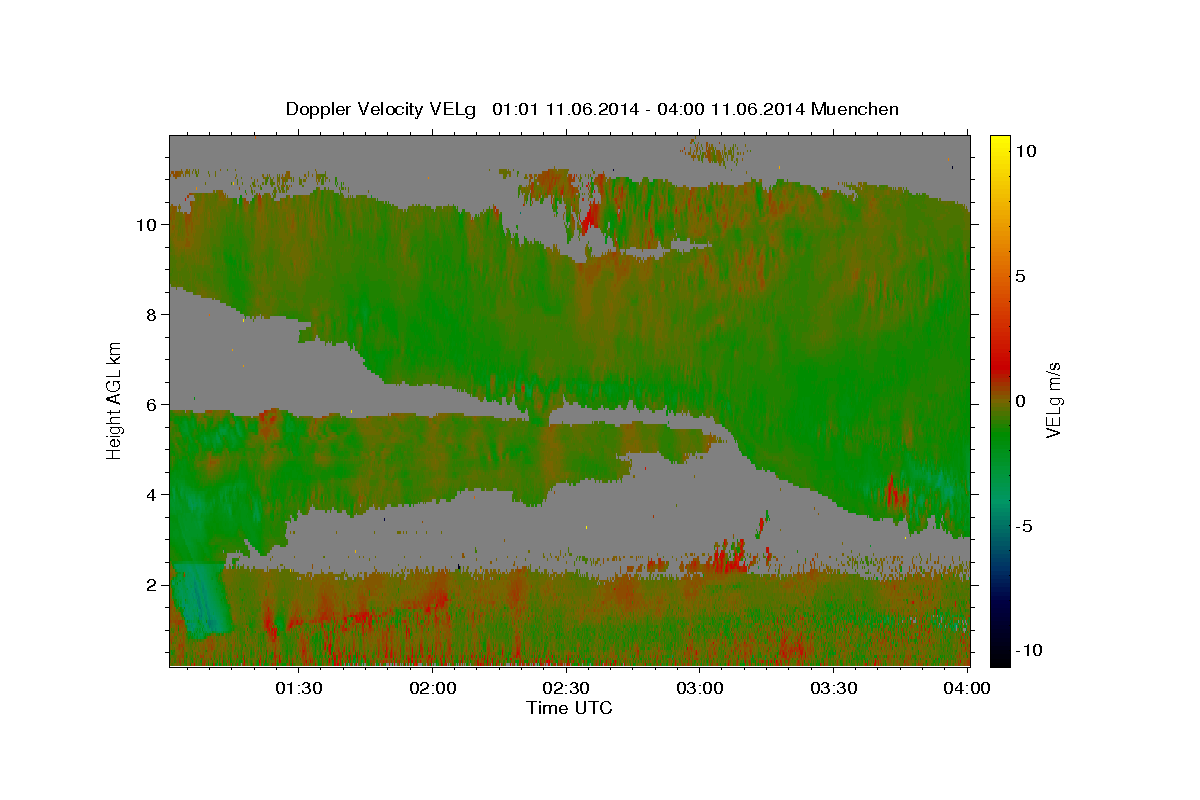Click the plot title 'Doppler Velocity VELg'
Image resolution: width=1200 pixels, height=800 pixels.
[x=383, y=109]
